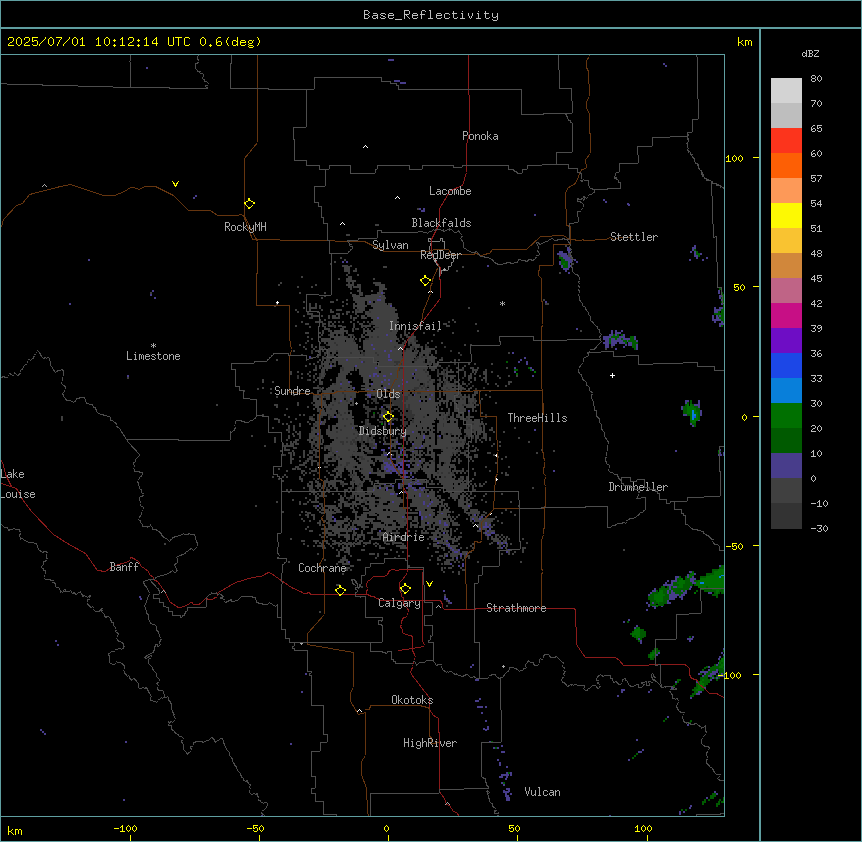Pick the bright yellow 51-54 dBZ swatch
The height and width of the screenshot is (842, 862).
click(x=786, y=215)
